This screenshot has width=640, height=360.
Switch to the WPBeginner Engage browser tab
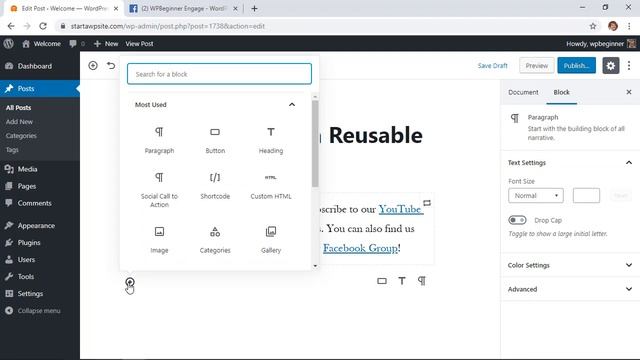click(x=182, y=9)
